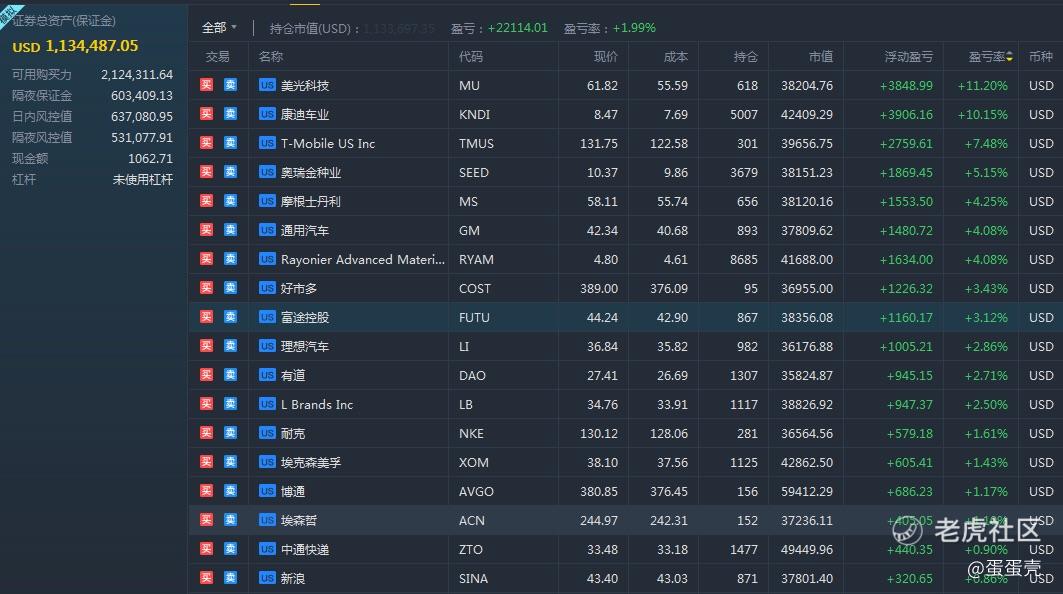Click the 日内风控值 value 637,080.95

[x=142, y=117]
